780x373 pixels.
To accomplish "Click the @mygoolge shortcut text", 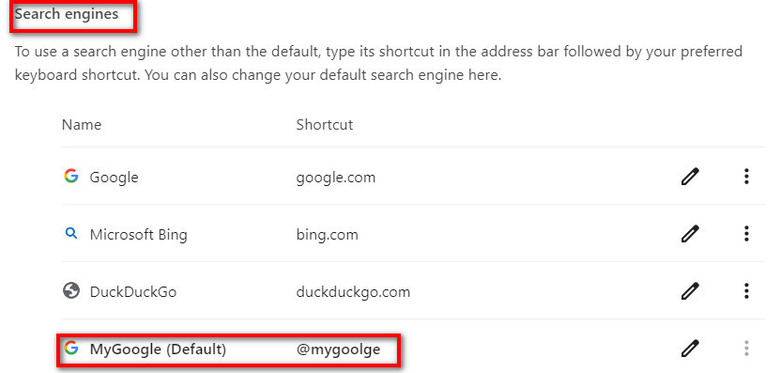I will 338,349.
